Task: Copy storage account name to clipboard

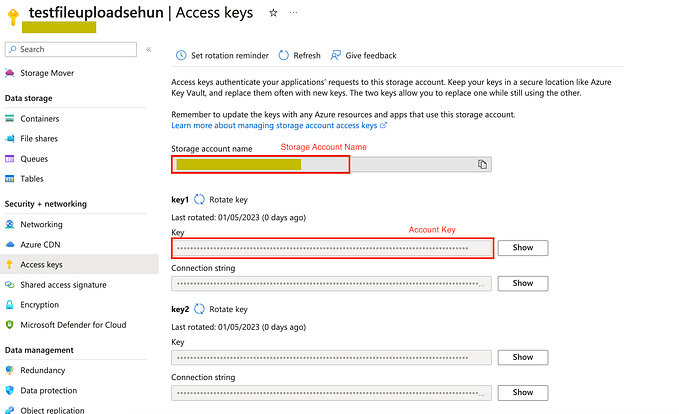Action: click(482, 164)
